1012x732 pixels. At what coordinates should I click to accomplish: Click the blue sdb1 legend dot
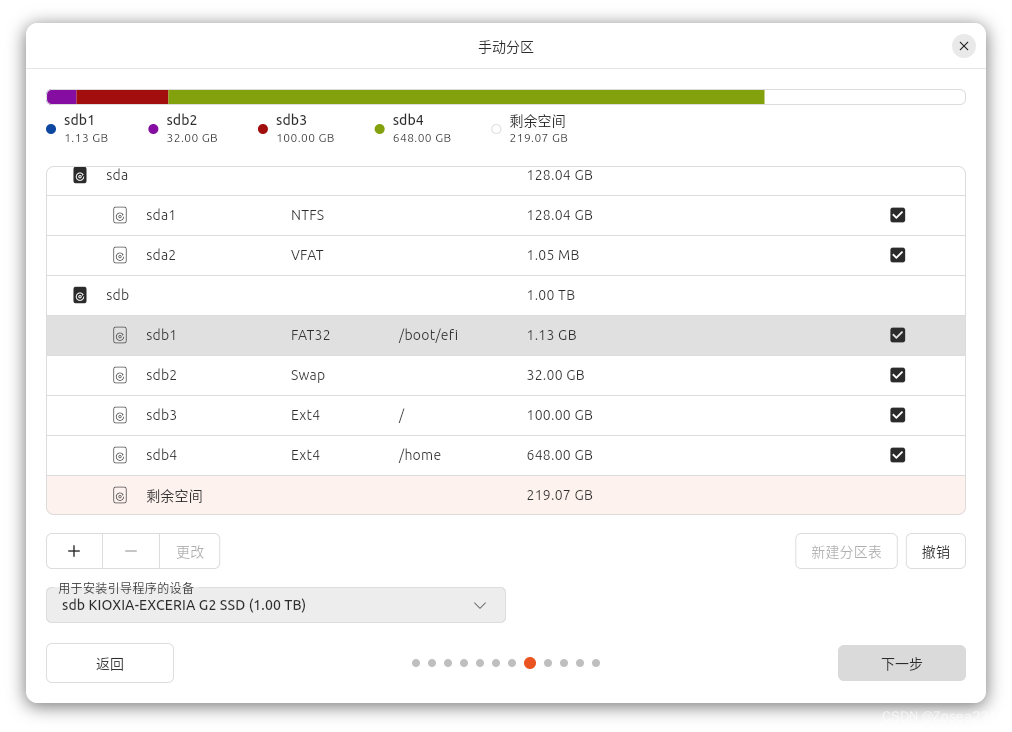click(x=51, y=129)
